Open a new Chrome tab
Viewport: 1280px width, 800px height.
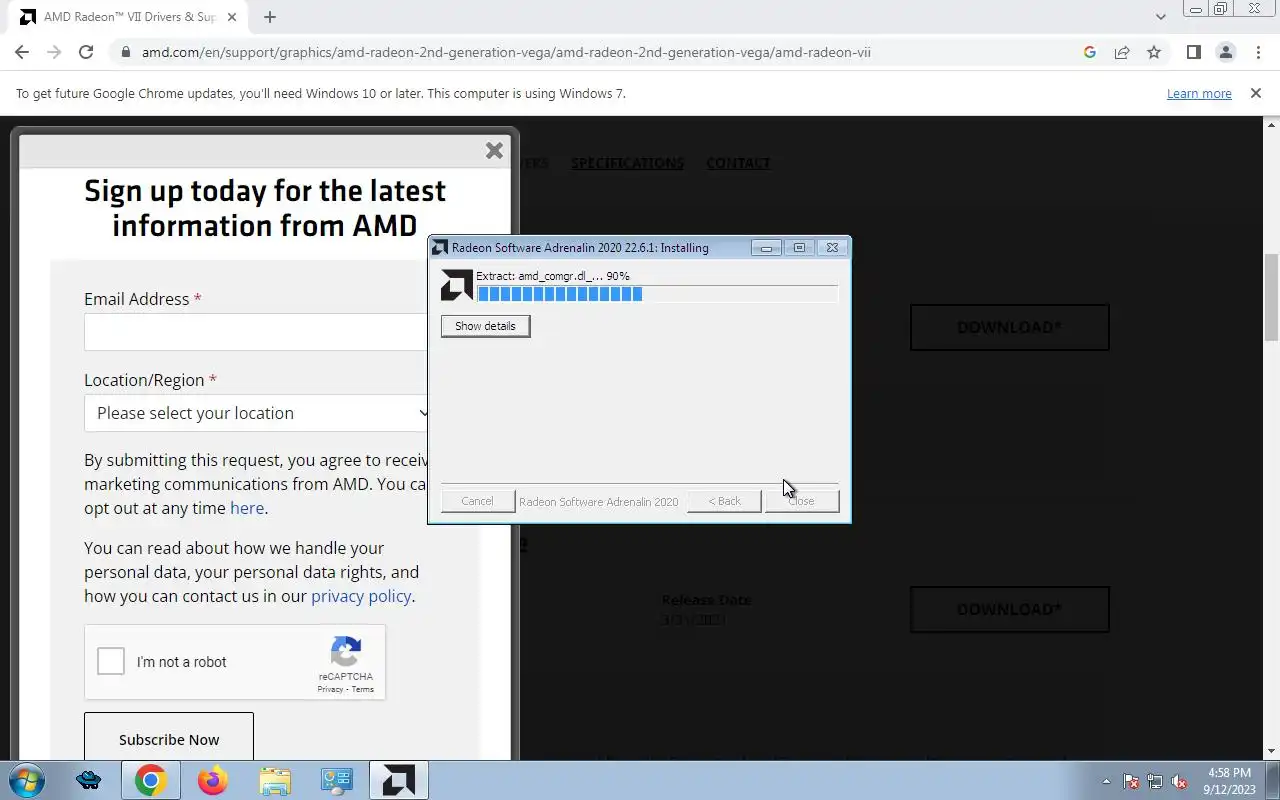[x=270, y=17]
